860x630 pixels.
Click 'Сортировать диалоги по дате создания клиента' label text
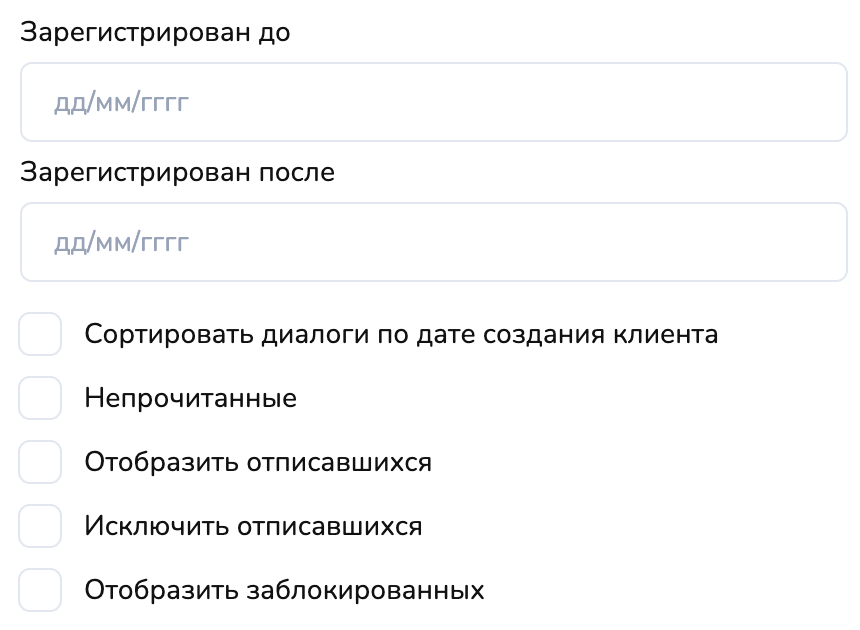point(401,334)
